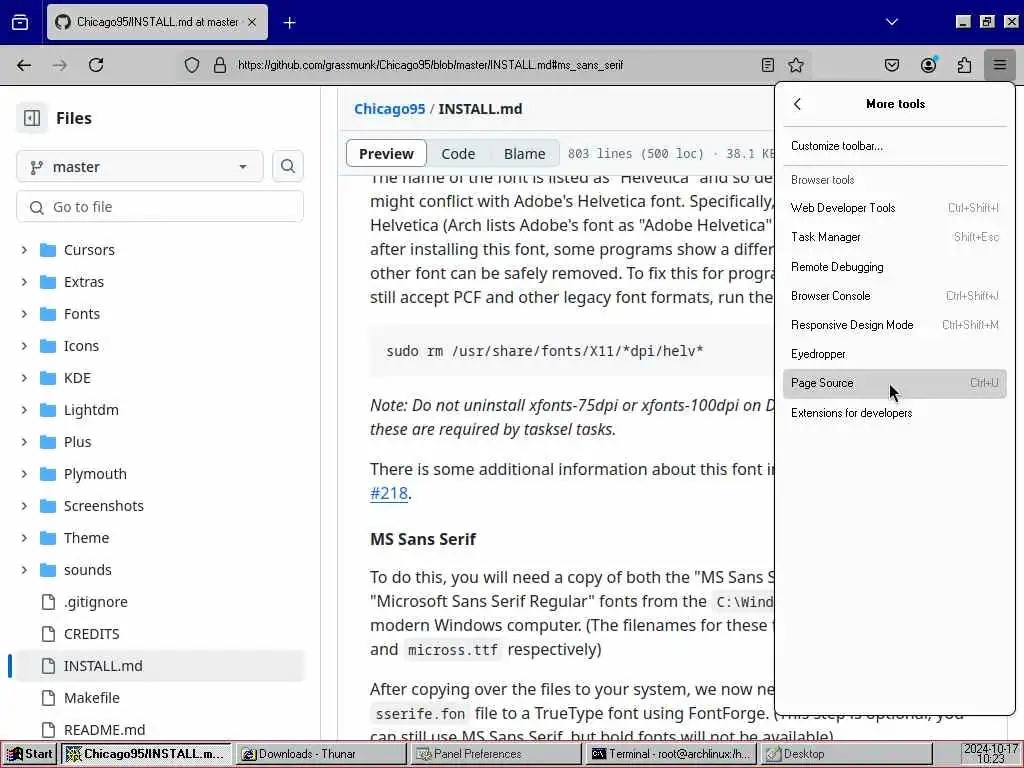Expand the Extras folder
Image resolution: width=1024 pixels, height=768 pixels.
click(x=24, y=282)
